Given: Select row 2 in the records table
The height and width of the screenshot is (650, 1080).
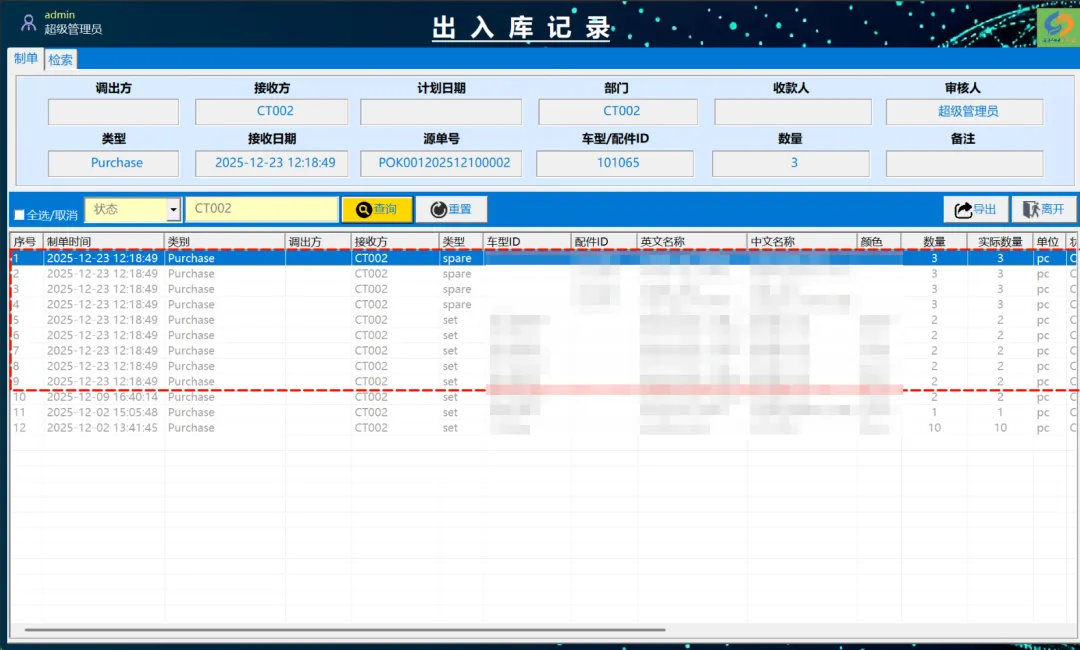Looking at the screenshot, I should (544, 274).
